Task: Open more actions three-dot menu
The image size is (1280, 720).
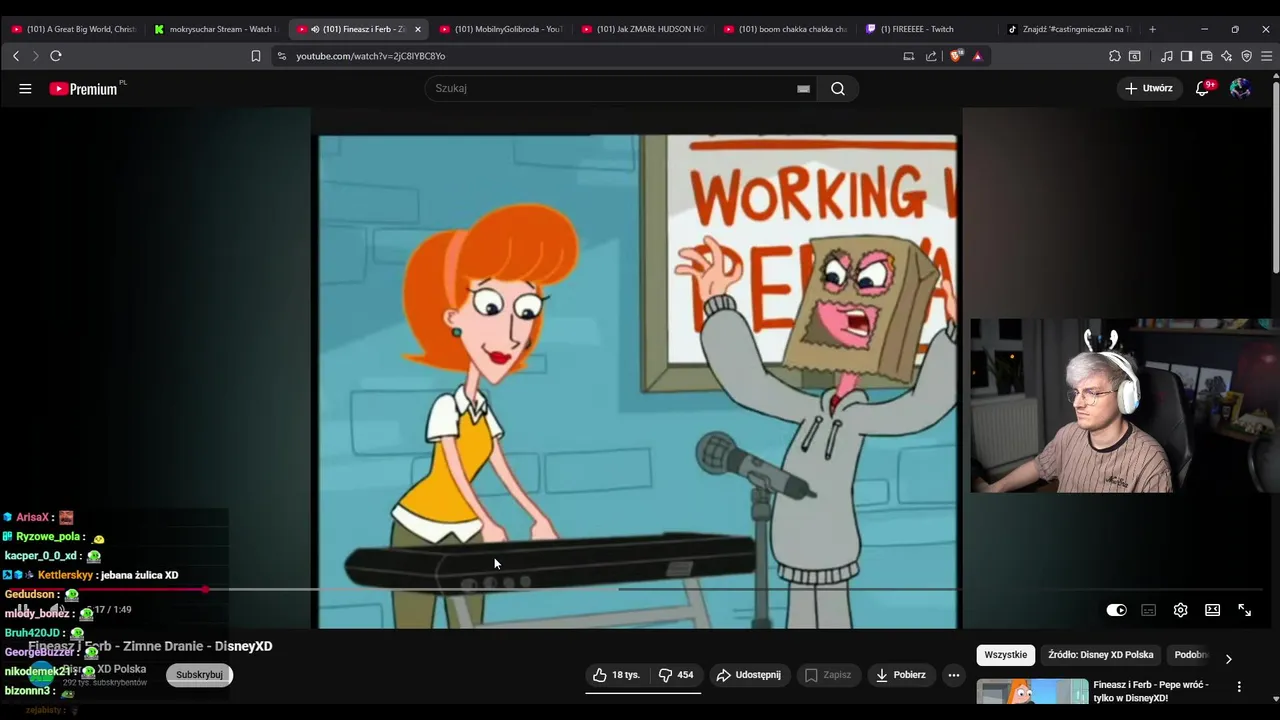Action: [x=953, y=675]
